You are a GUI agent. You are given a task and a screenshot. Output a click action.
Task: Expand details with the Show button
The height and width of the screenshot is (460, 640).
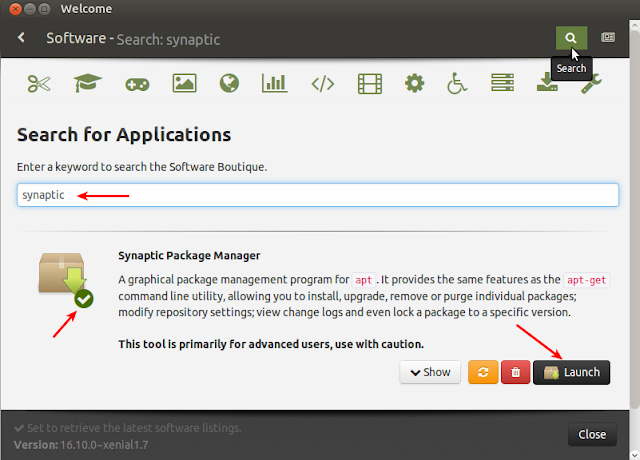coord(430,372)
